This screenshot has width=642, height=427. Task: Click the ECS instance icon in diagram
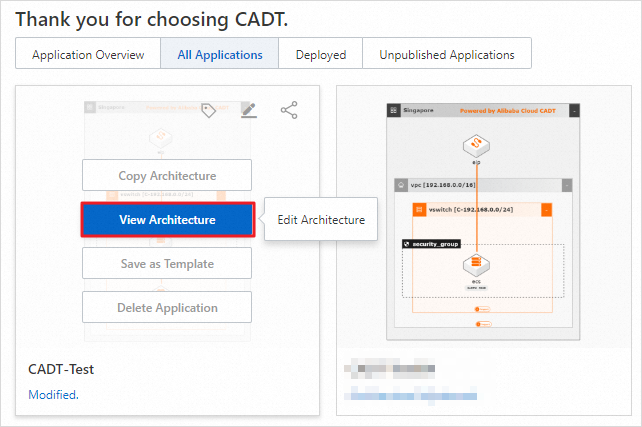[x=474, y=266]
